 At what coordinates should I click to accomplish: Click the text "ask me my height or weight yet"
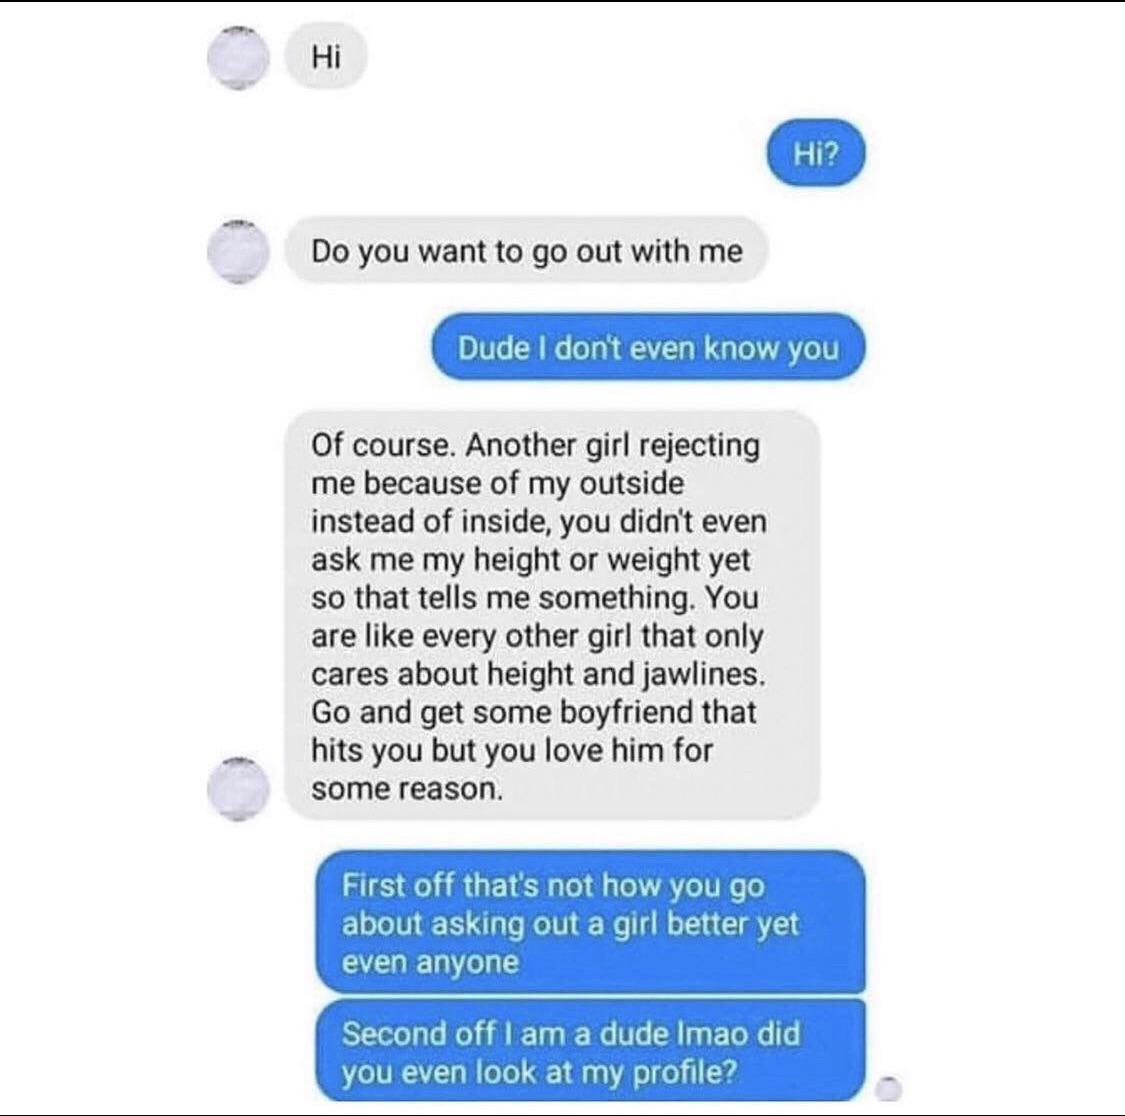point(531,560)
